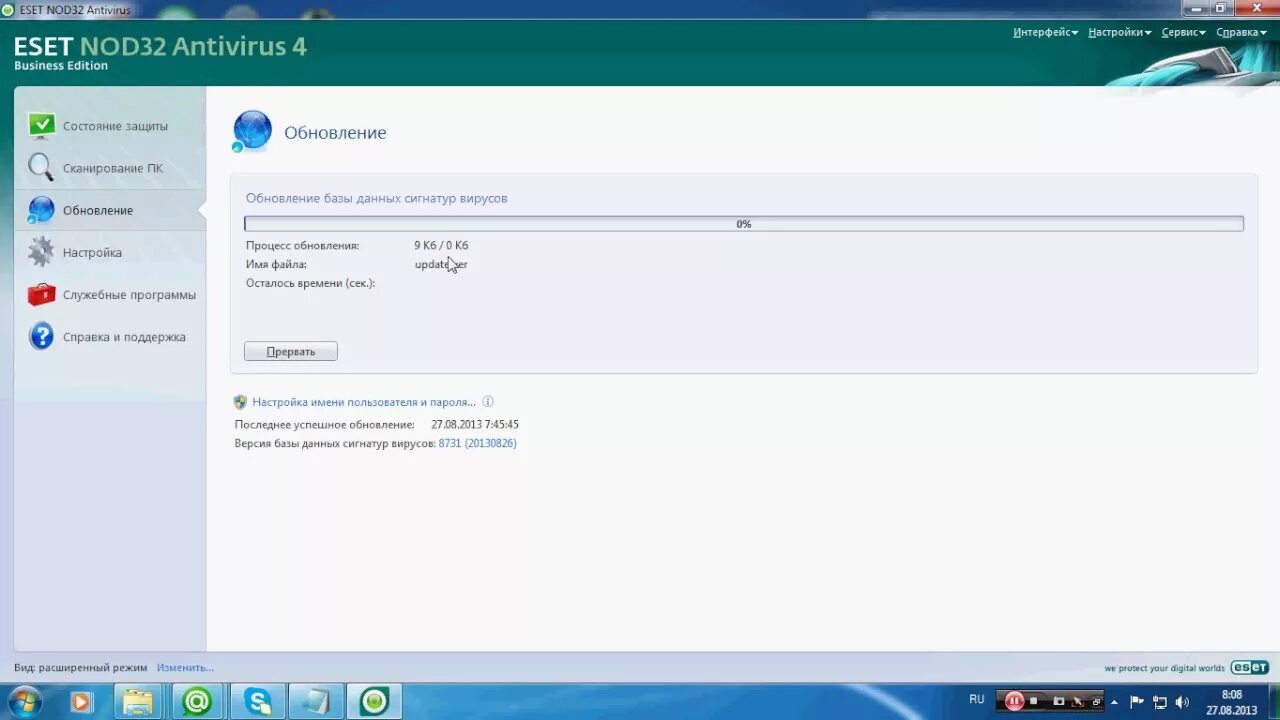
Task: Click the volume speaker tray icon
Action: coord(1182,702)
